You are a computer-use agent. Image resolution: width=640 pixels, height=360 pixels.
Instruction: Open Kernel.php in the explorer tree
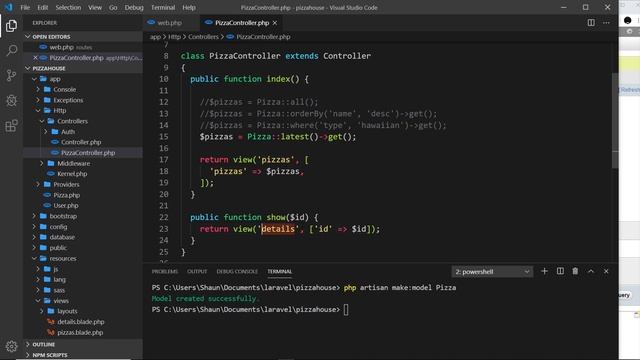[x=72, y=174]
